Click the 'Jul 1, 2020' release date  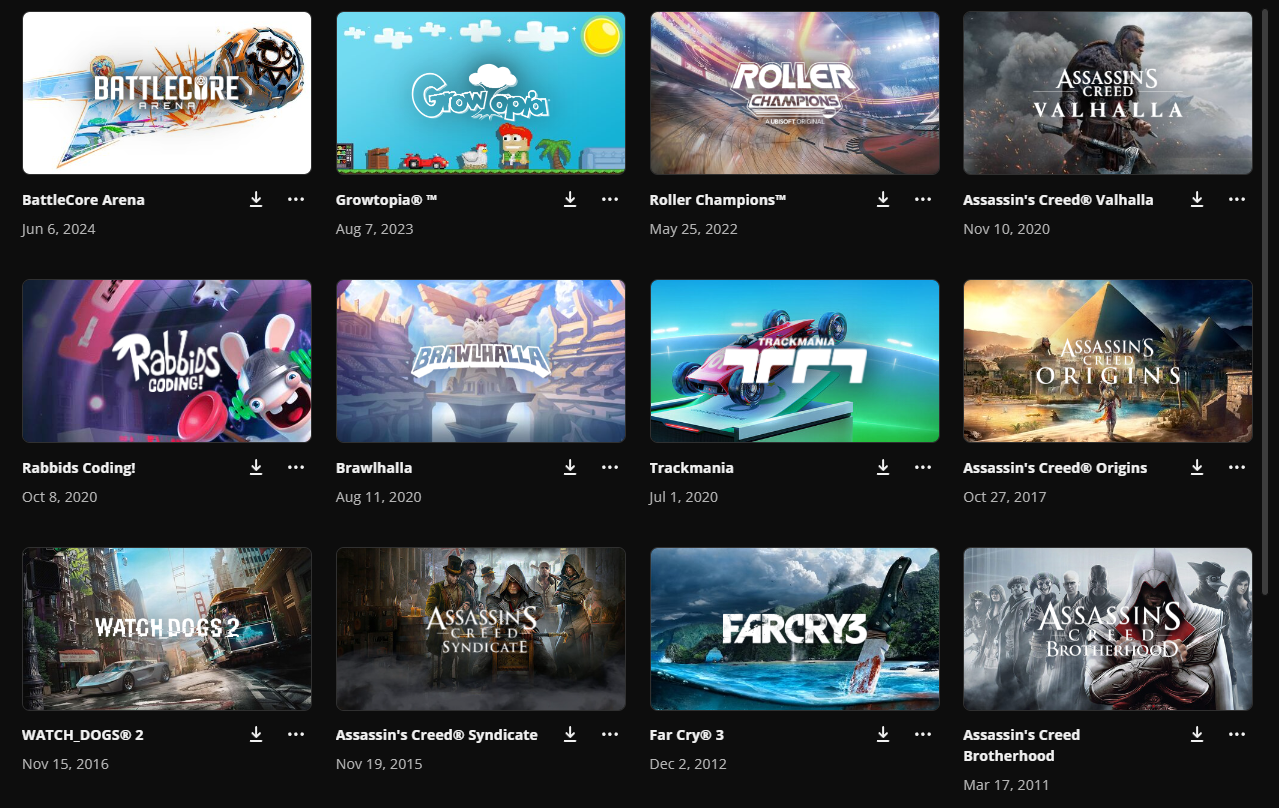point(684,497)
